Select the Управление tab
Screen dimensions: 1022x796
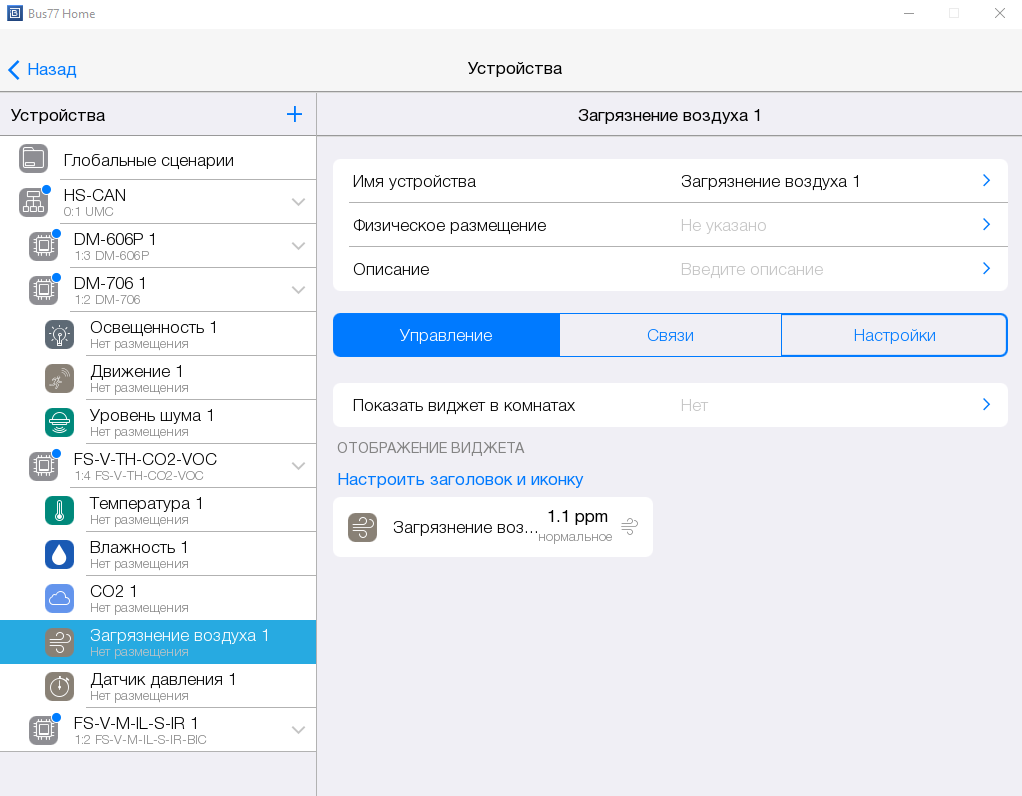coord(446,336)
